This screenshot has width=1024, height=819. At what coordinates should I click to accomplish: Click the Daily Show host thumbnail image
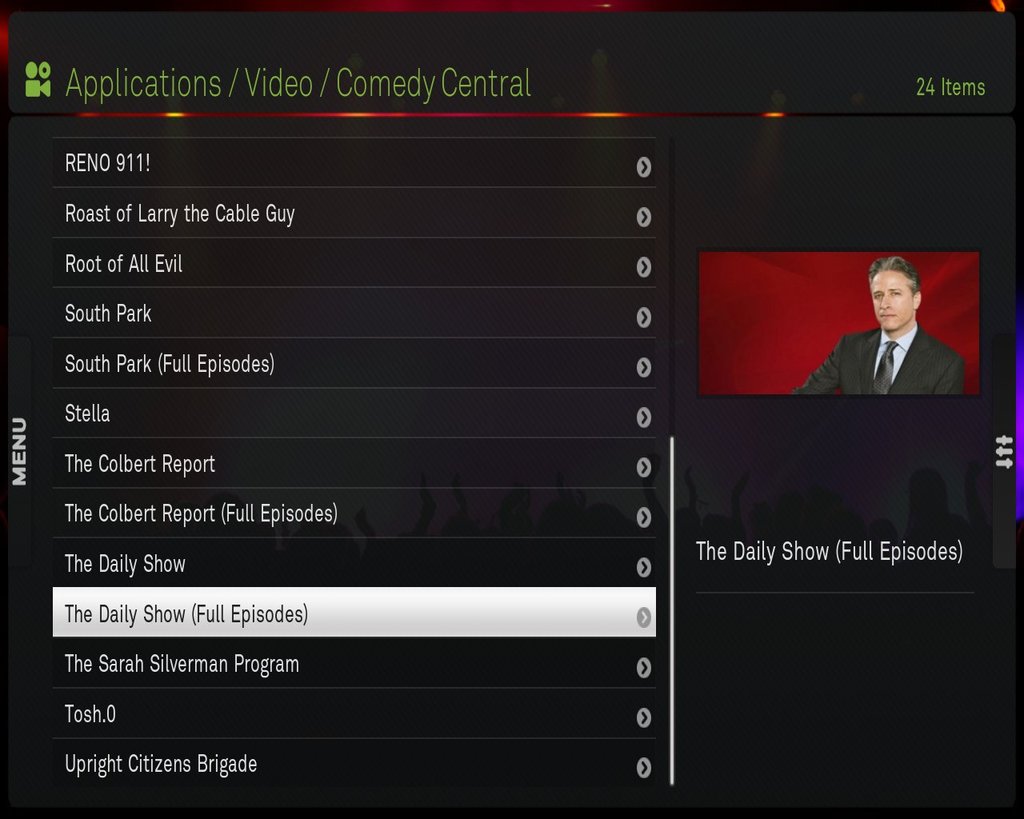pyautogui.click(x=839, y=323)
